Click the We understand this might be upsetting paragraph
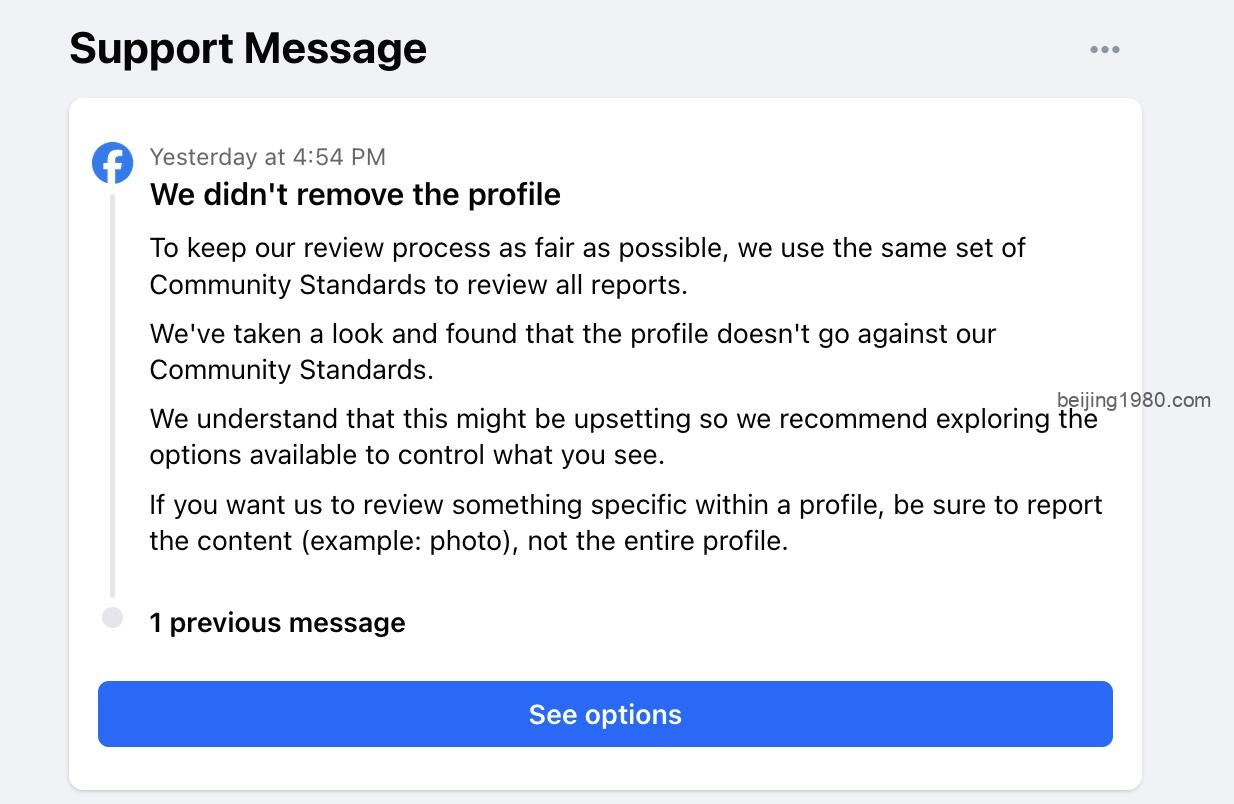This screenshot has width=1234, height=804. pyautogui.click(x=624, y=436)
